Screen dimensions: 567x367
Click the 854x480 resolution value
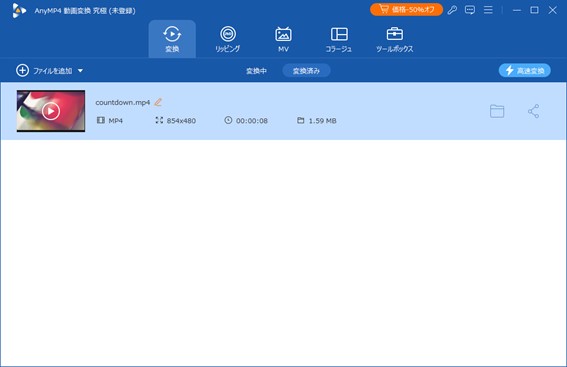[x=181, y=121]
